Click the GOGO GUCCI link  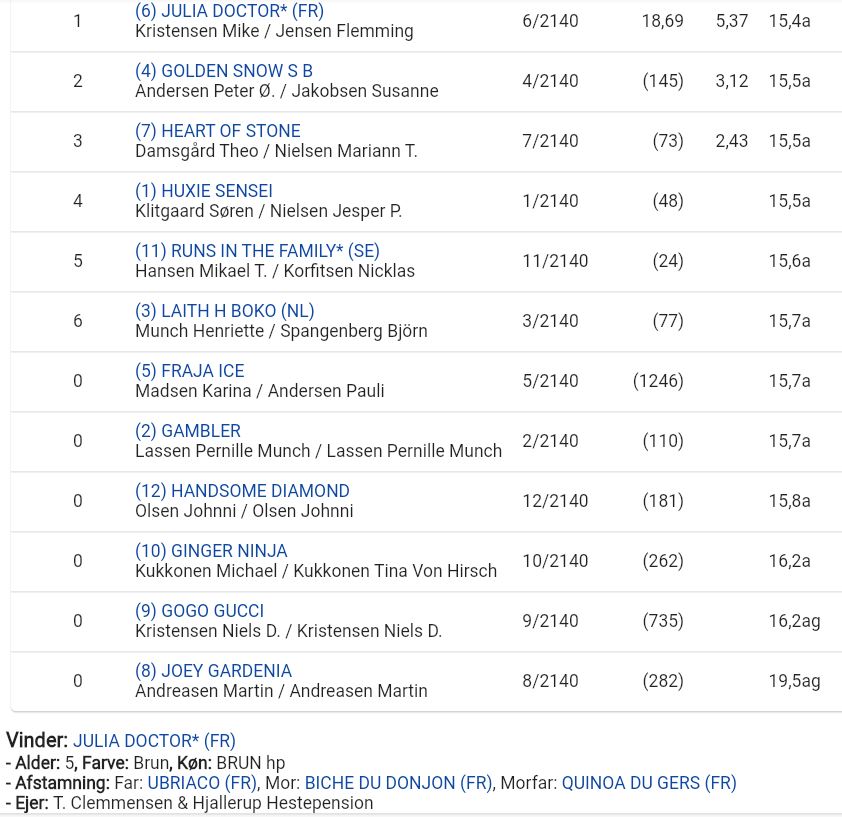point(199,611)
